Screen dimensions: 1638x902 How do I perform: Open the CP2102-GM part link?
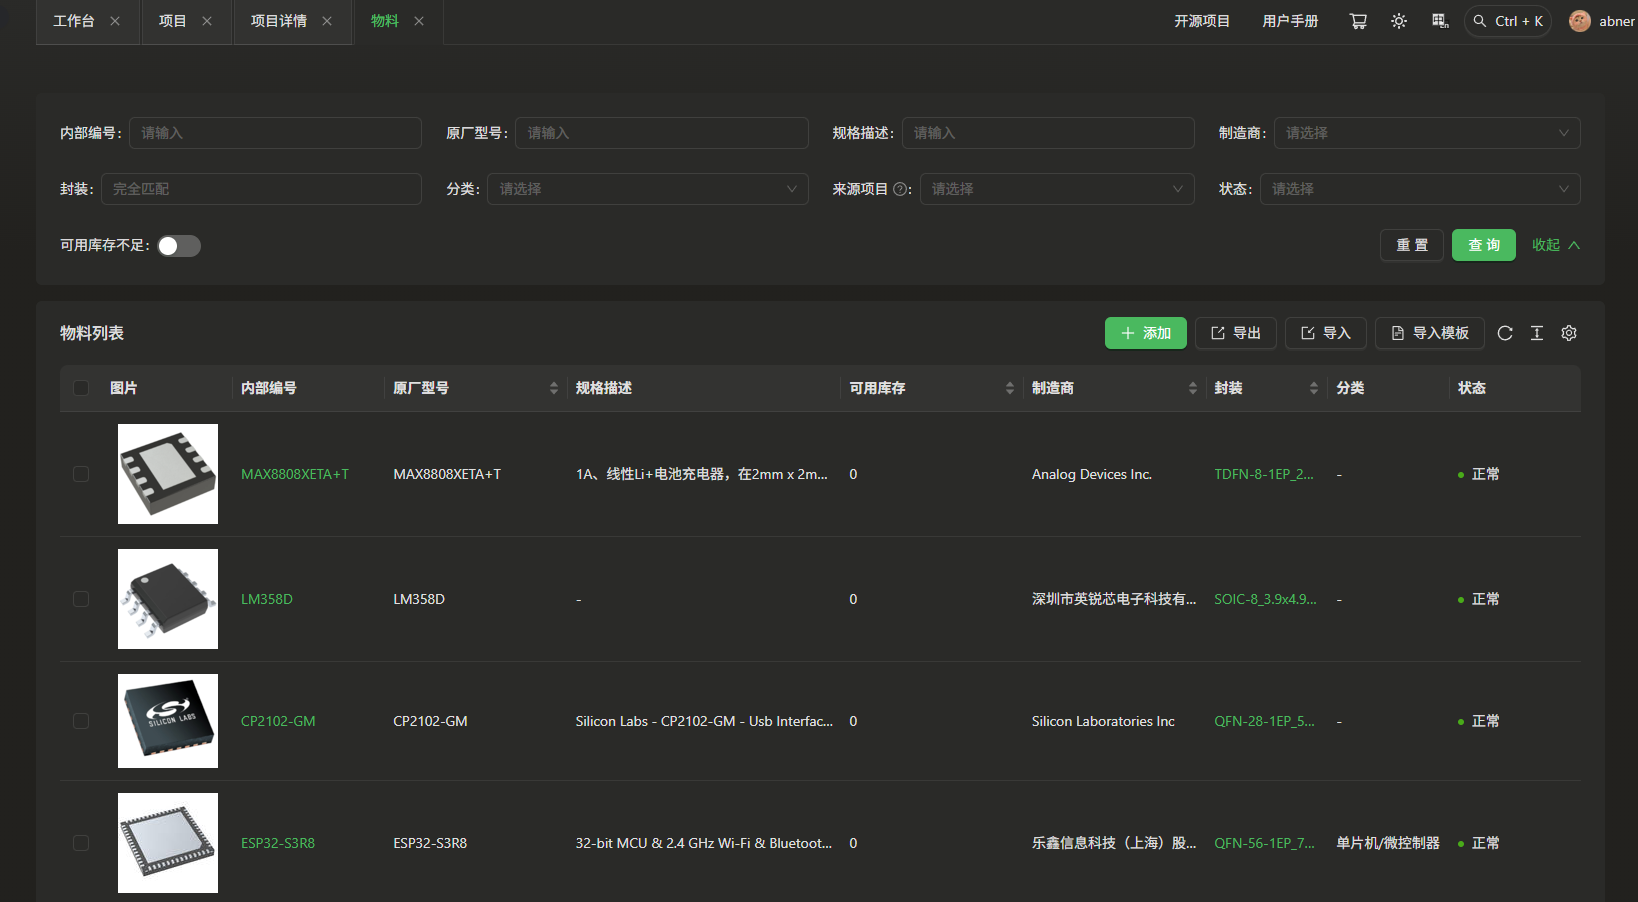[278, 721]
